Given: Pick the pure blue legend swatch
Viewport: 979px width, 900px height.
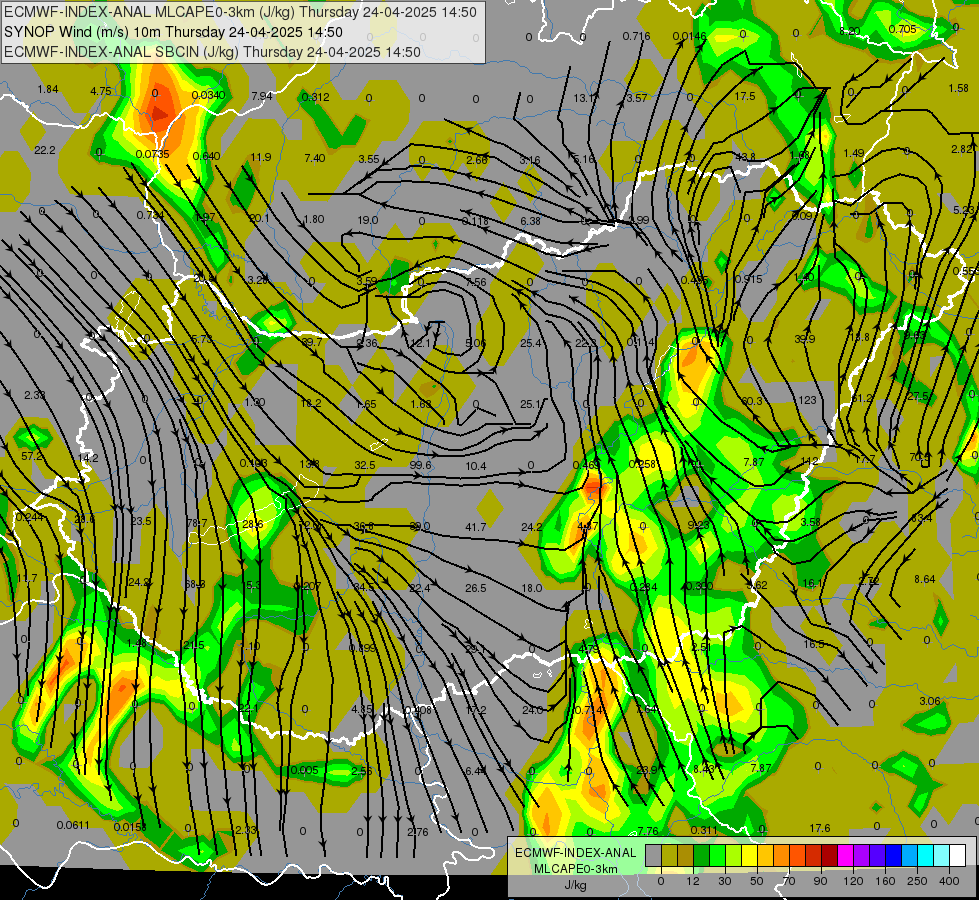Looking at the screenshot, I should pos(893,855).
